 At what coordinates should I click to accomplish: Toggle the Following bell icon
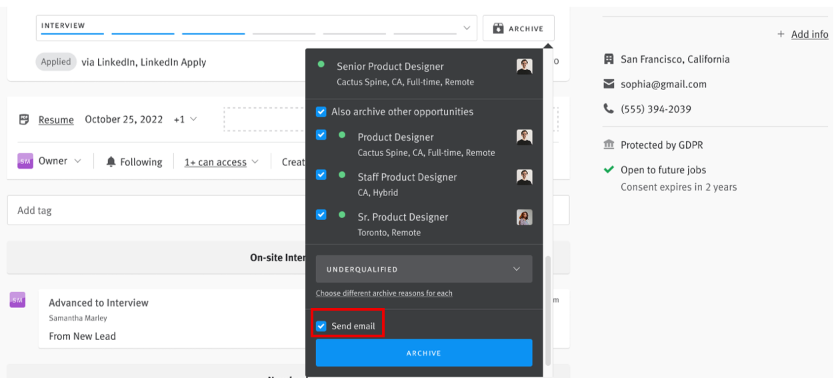click(111, 162)
